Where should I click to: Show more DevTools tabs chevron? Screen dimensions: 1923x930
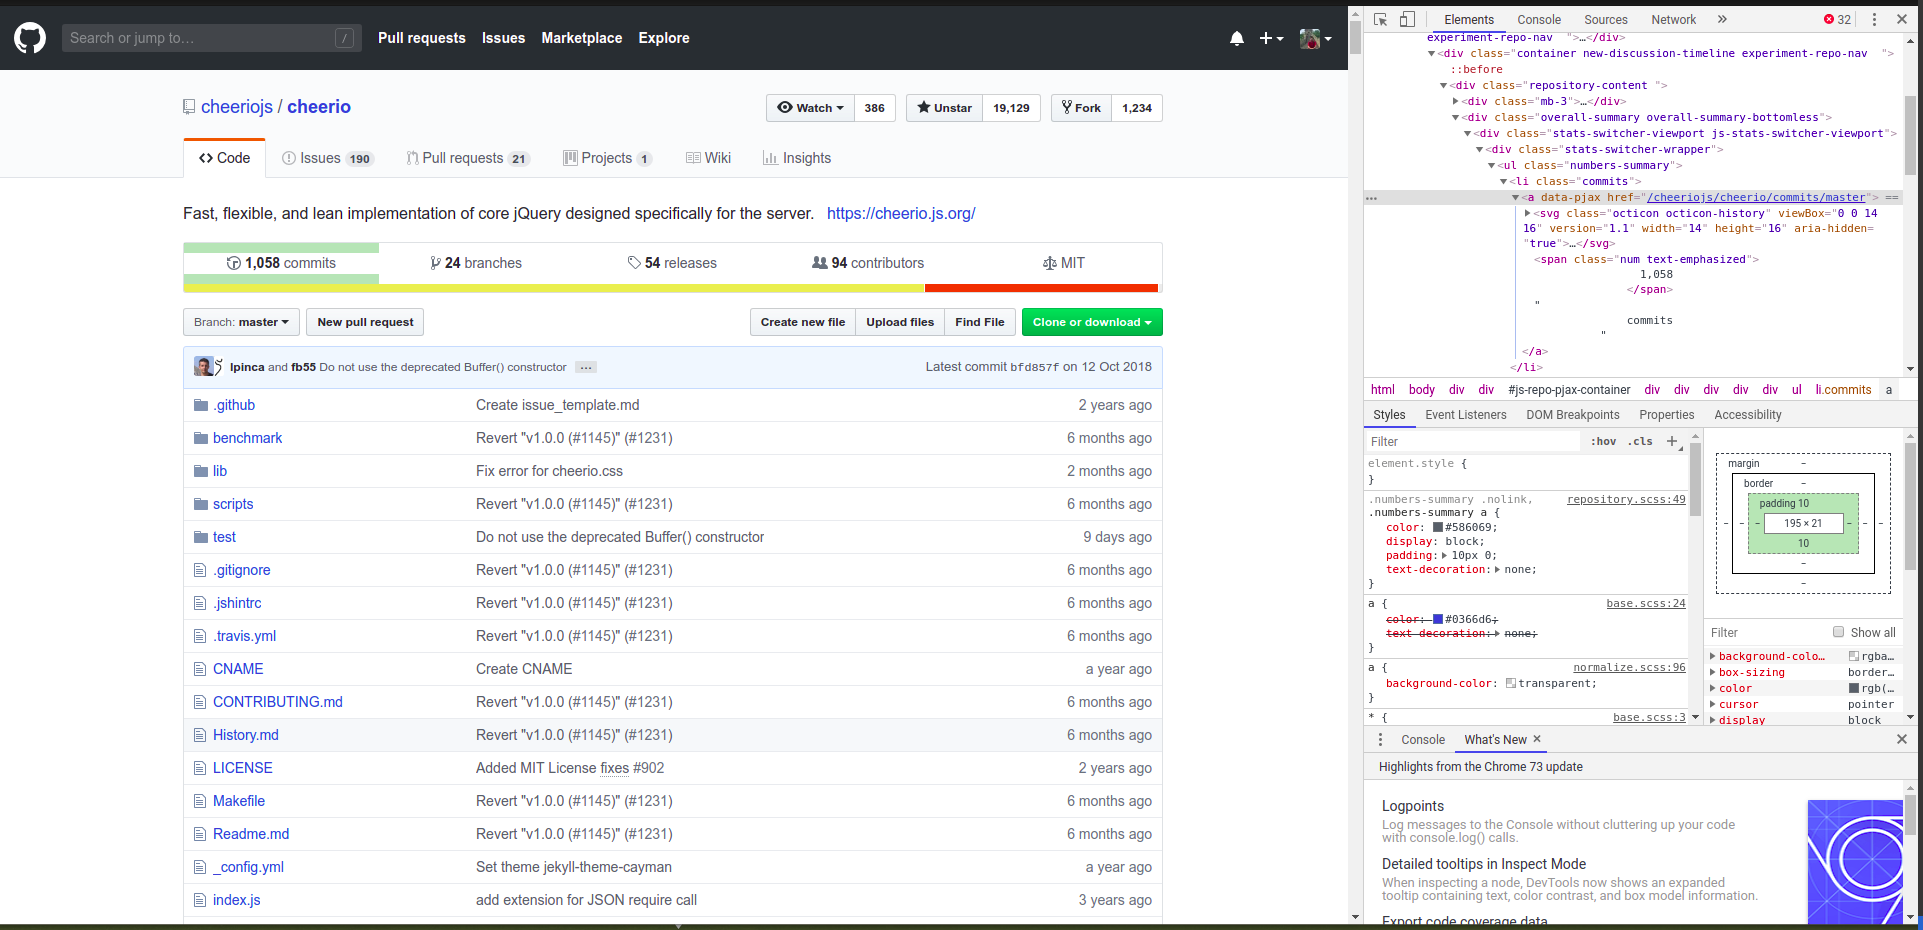1722,19
